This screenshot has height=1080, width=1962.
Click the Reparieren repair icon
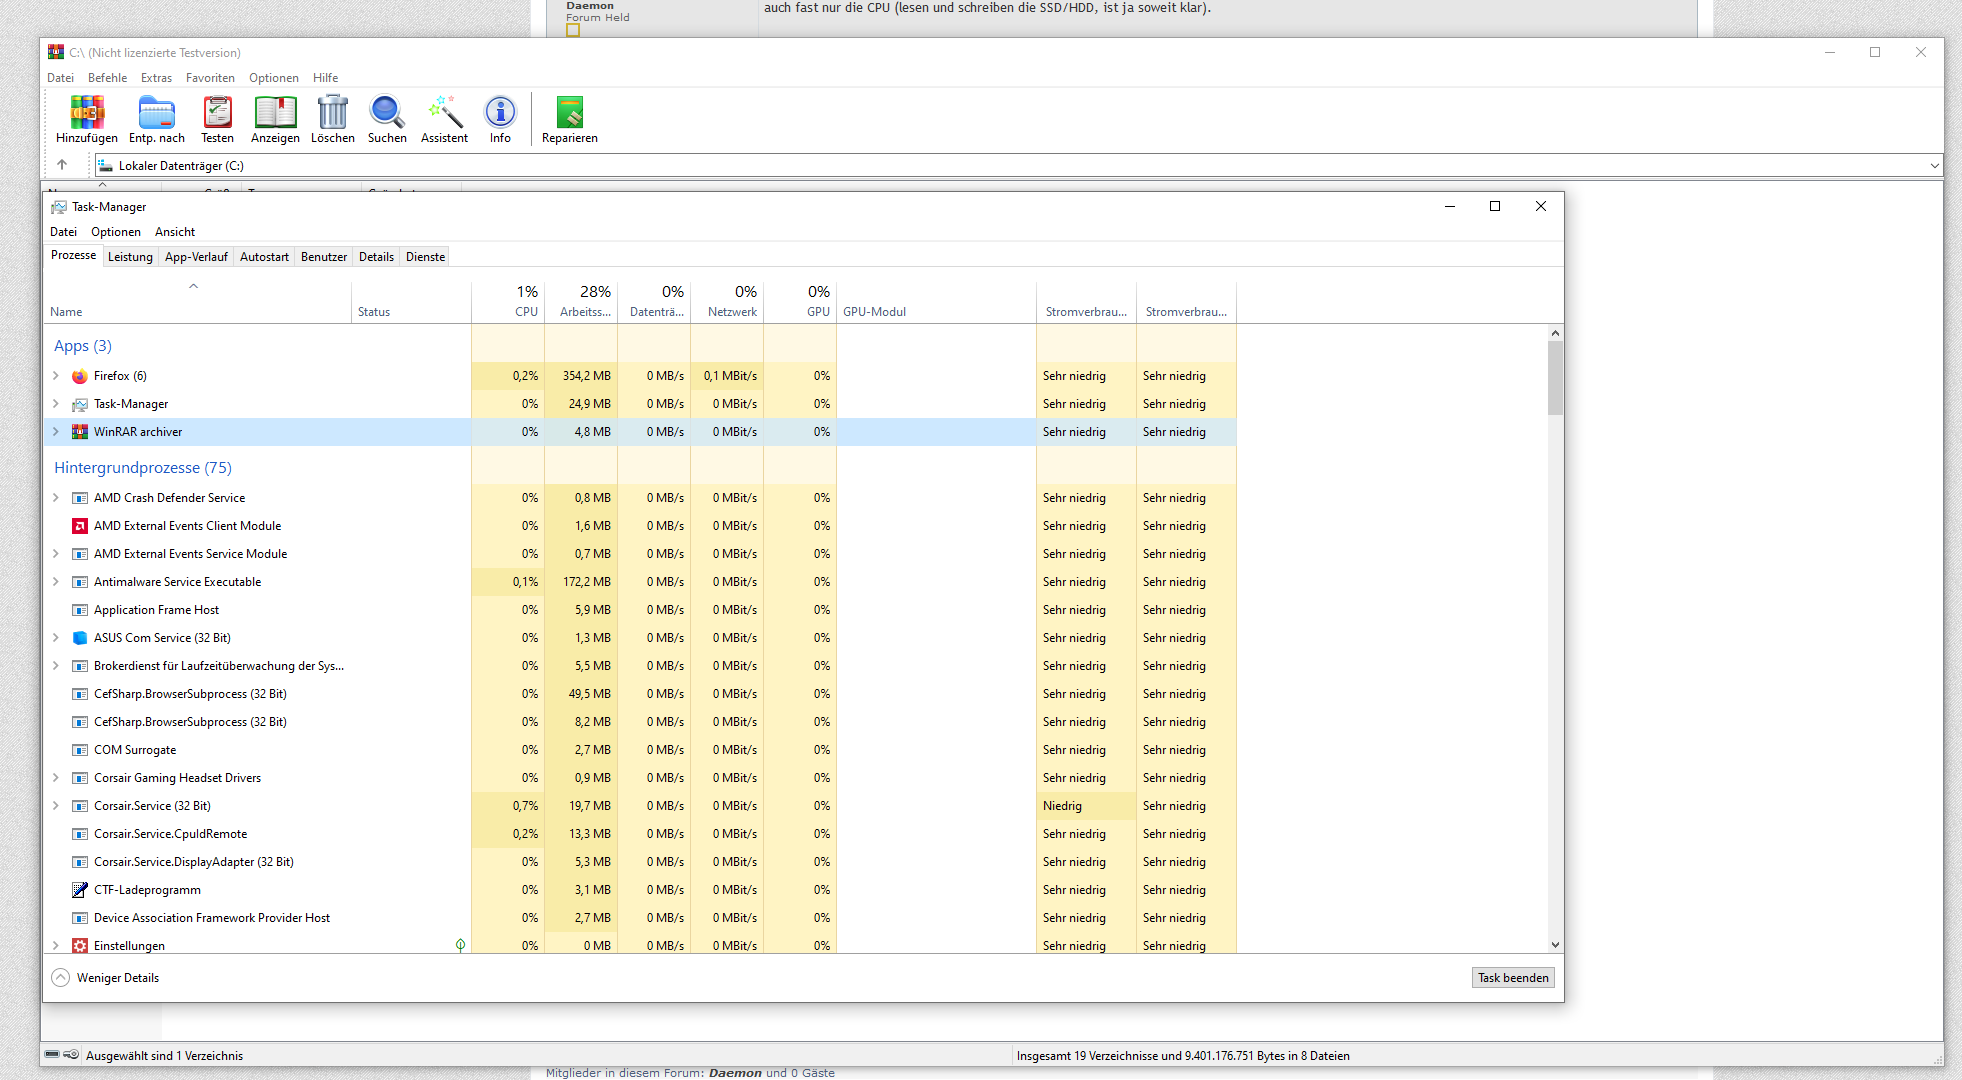(569, 113)
